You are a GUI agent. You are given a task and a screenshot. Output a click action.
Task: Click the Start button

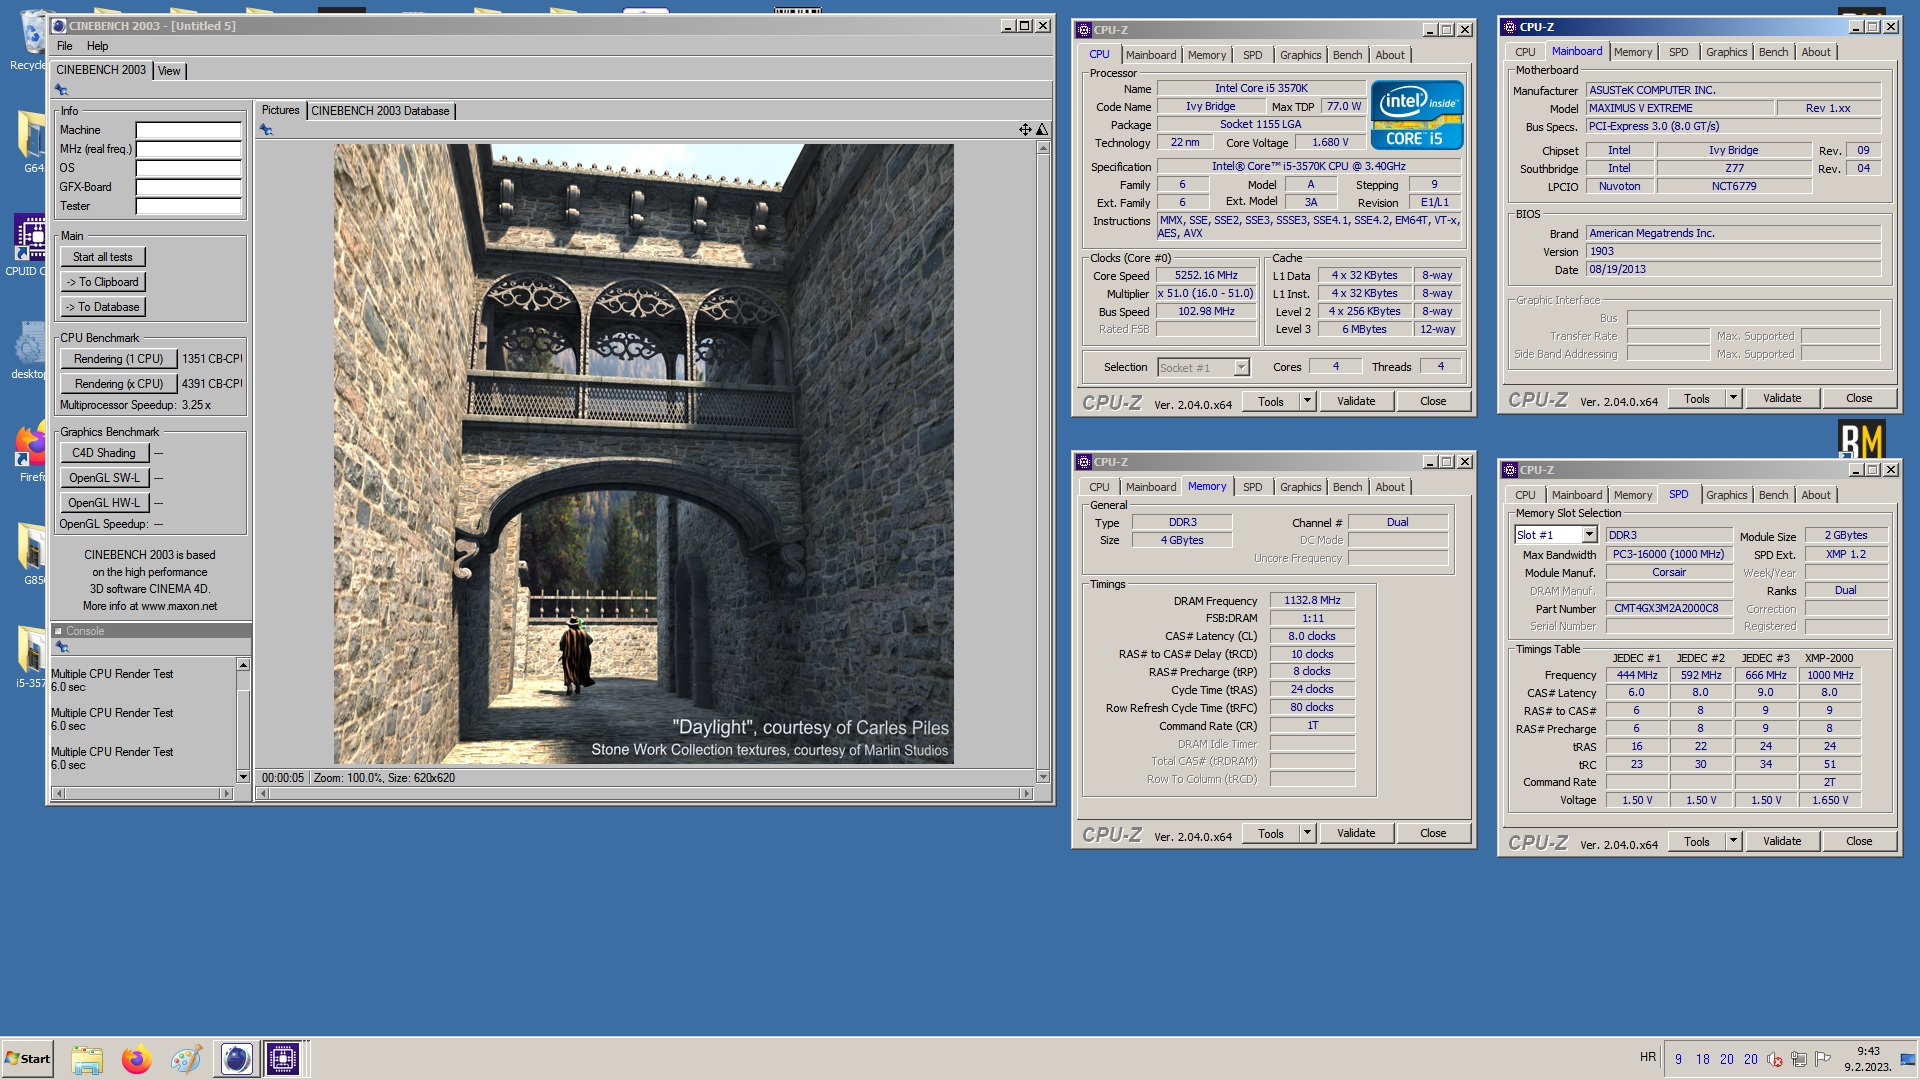pos(28,1059)
